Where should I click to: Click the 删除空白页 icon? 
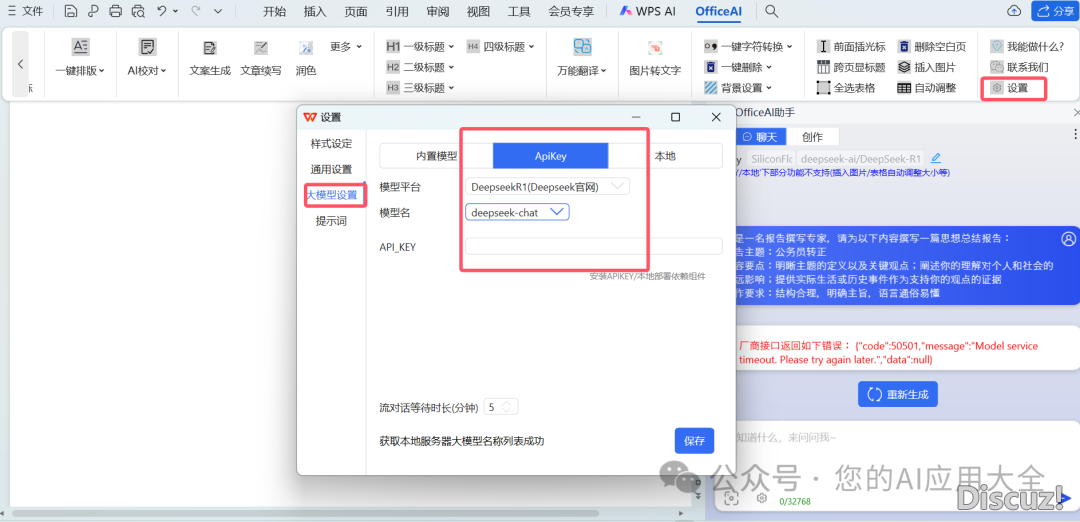(x=932, y=46)
